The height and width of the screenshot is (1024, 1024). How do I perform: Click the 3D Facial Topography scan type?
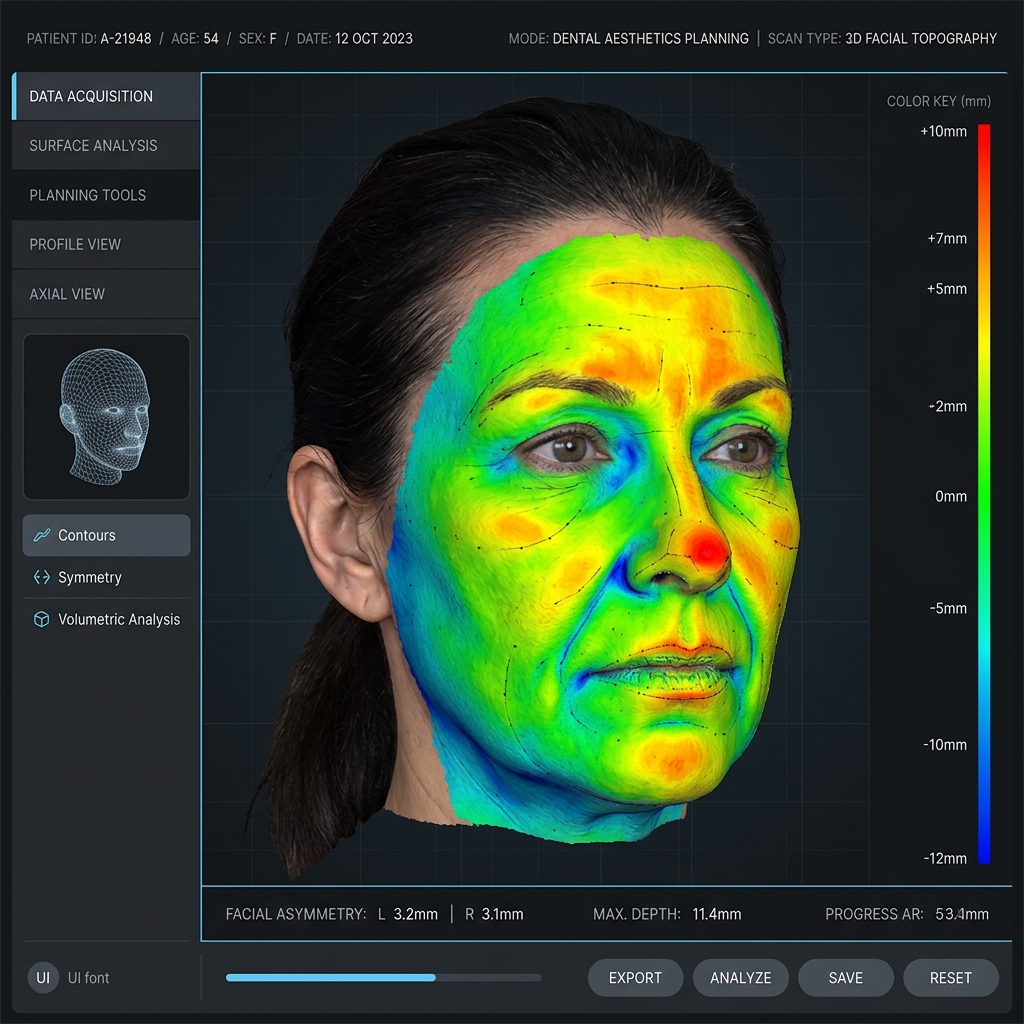pos(921,39)
